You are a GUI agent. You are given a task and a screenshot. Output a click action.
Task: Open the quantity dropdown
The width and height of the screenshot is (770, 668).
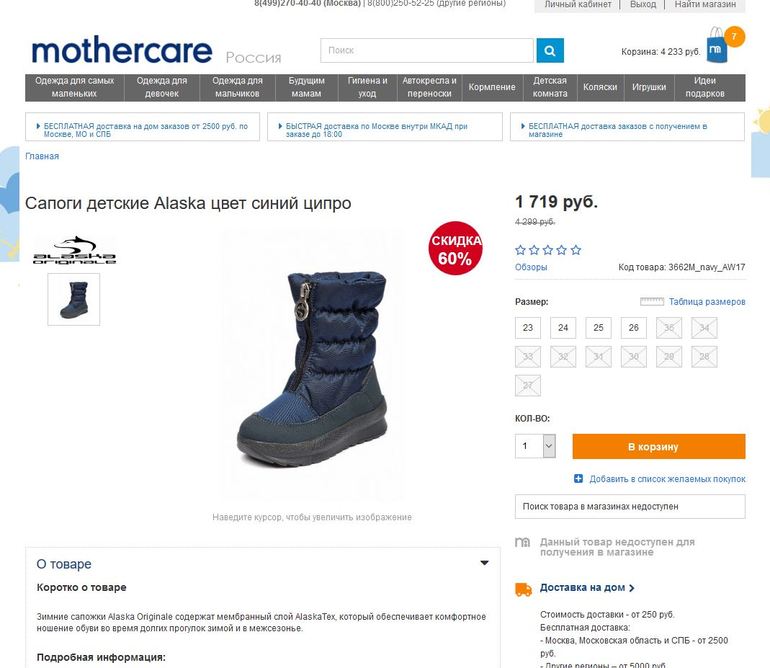coord(549,446)
